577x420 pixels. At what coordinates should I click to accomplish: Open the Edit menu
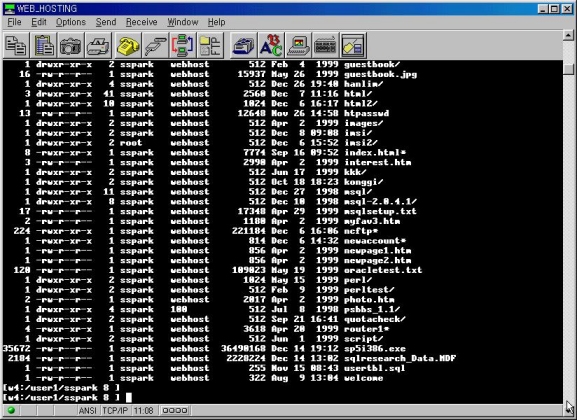(x=39, y=22)
